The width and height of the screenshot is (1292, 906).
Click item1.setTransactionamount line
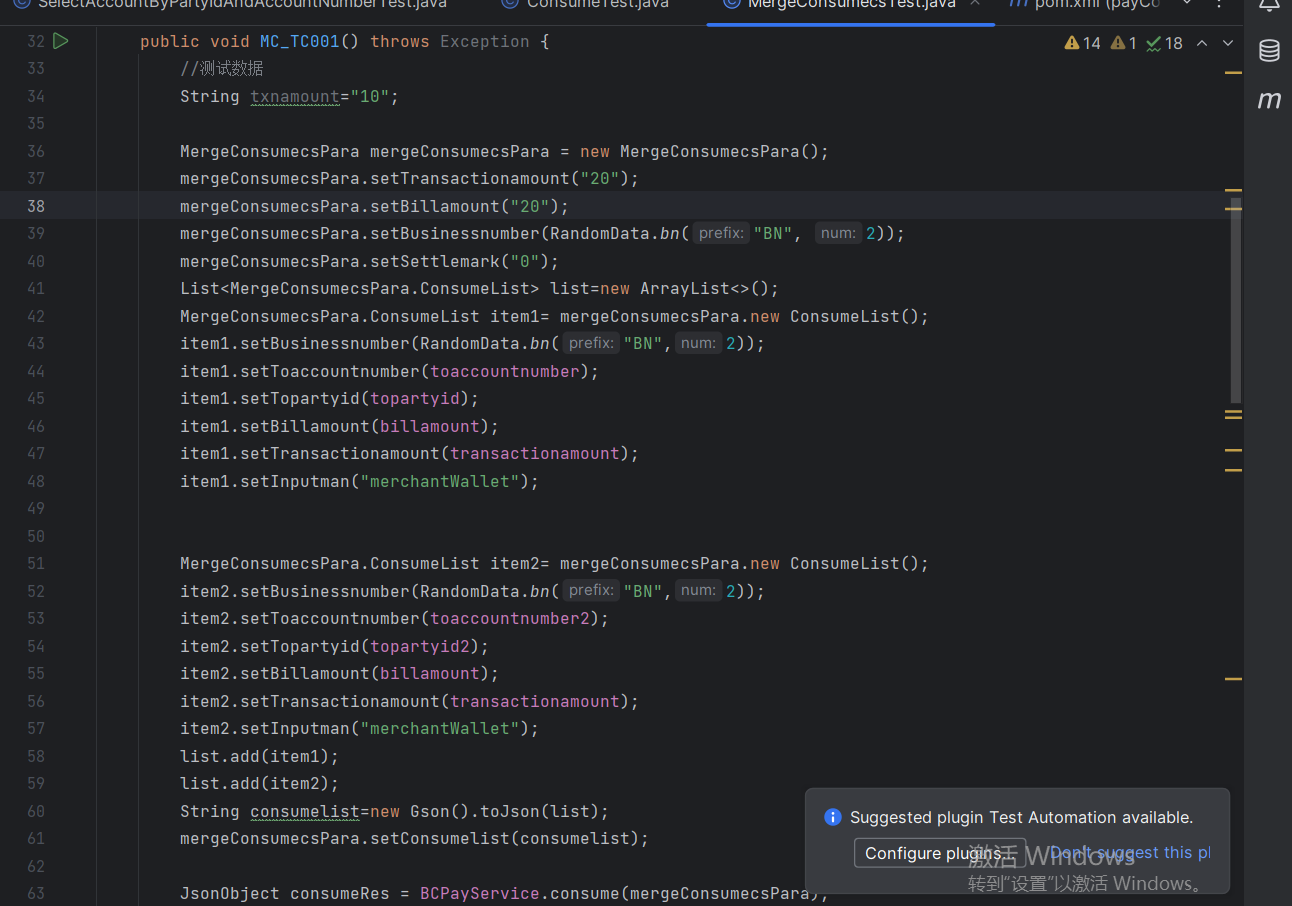tap(410, 453)
